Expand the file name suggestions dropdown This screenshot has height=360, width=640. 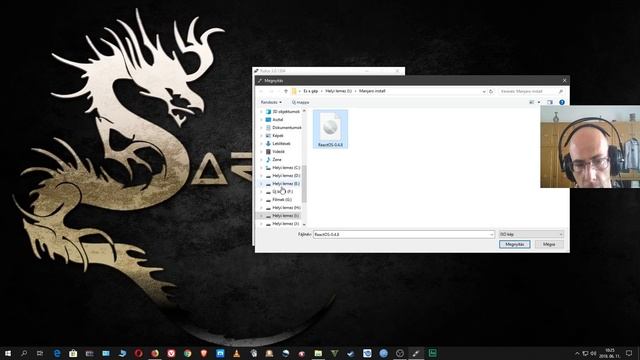[491, 234]
